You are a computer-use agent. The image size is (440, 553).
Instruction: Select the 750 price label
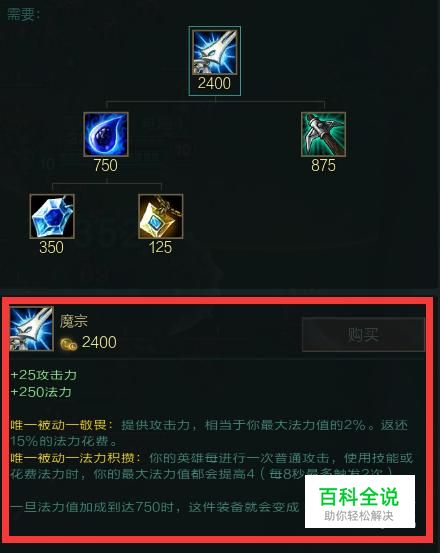point(106,166)
